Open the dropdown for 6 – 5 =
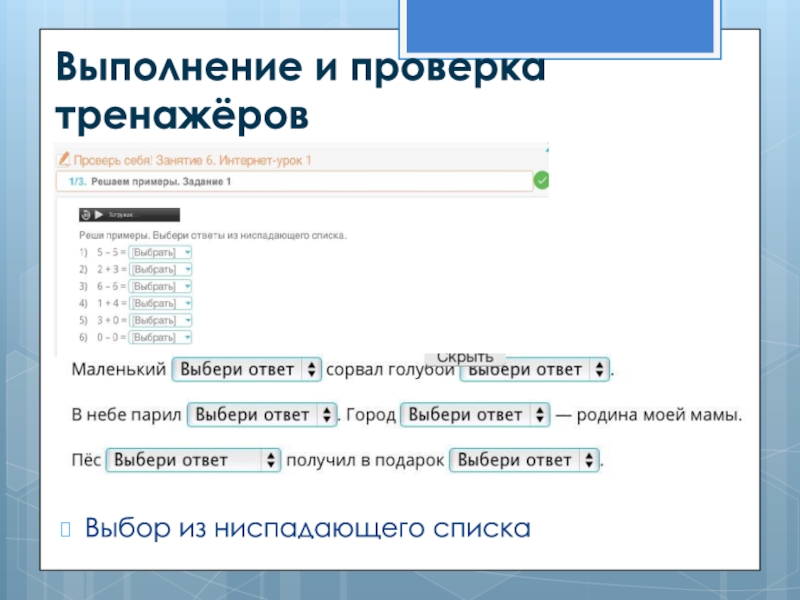The image size is (800, 600). click(160, 286)
